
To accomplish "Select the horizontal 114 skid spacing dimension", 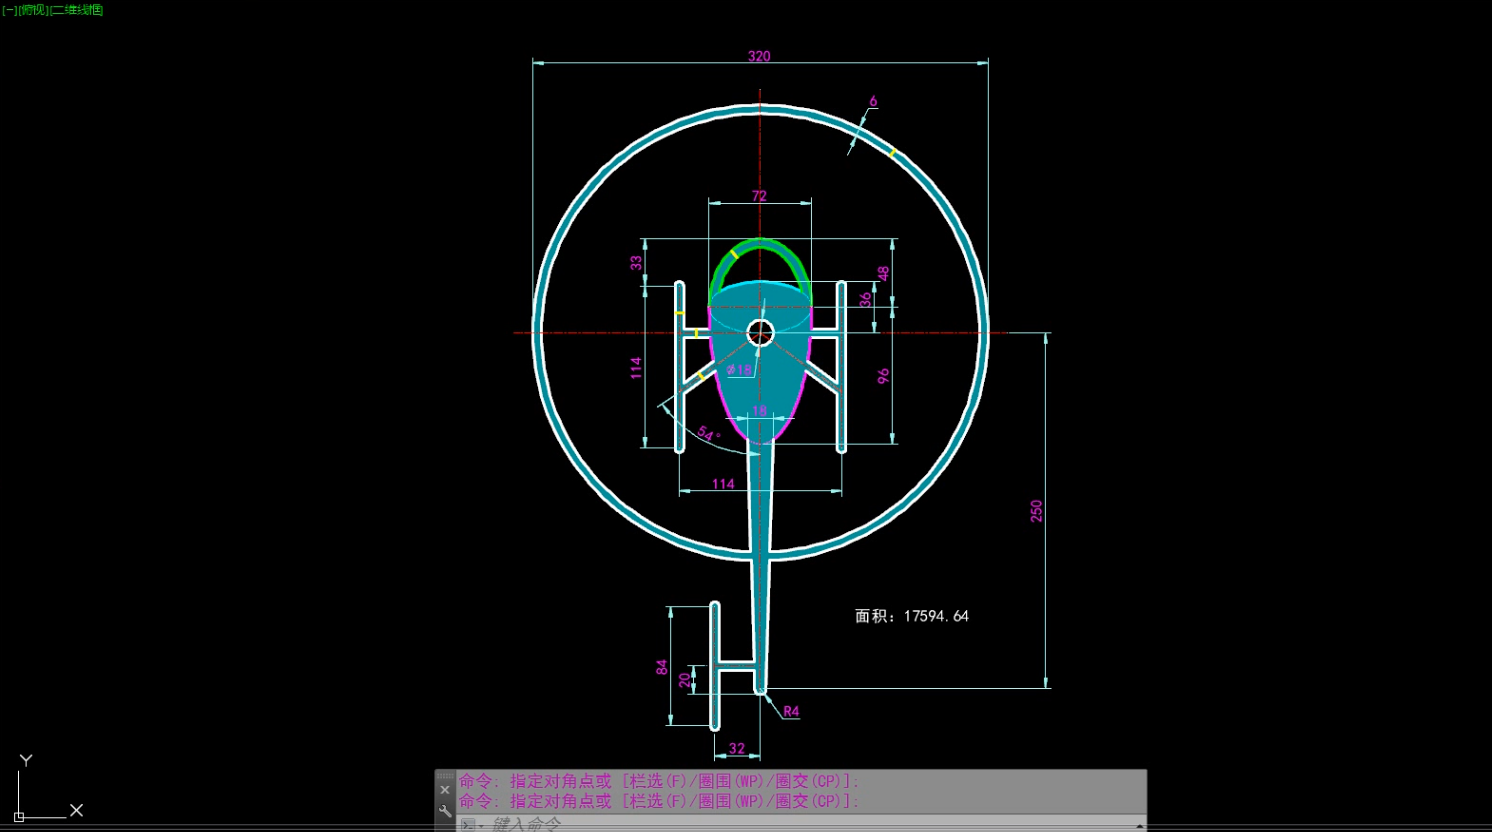I will point(723,484).
